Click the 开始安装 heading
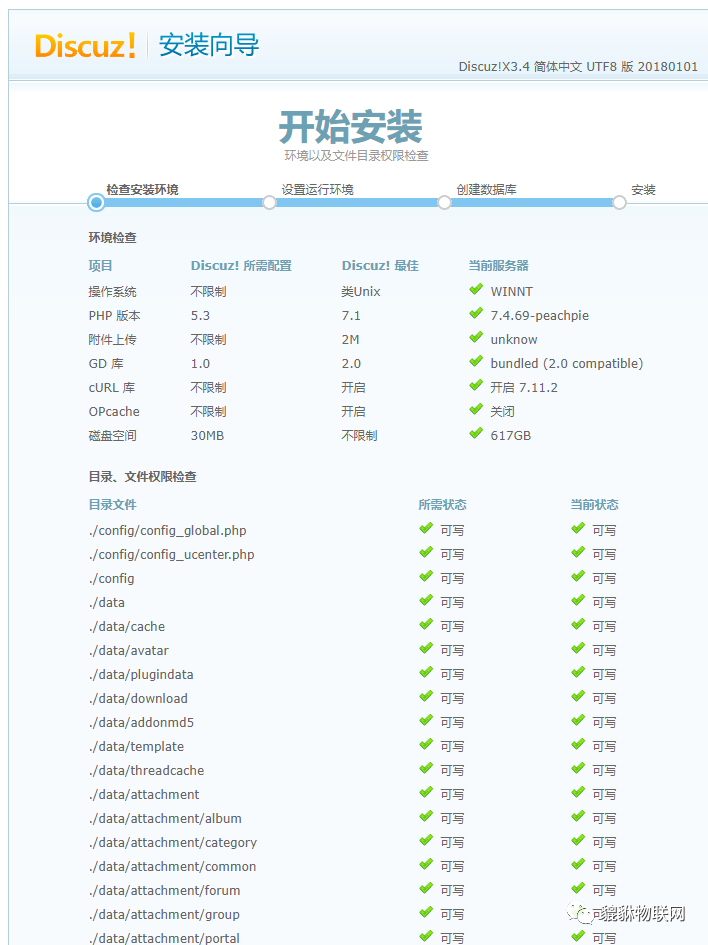This screenshot has height=945, width=708. [x=351, y=127]
